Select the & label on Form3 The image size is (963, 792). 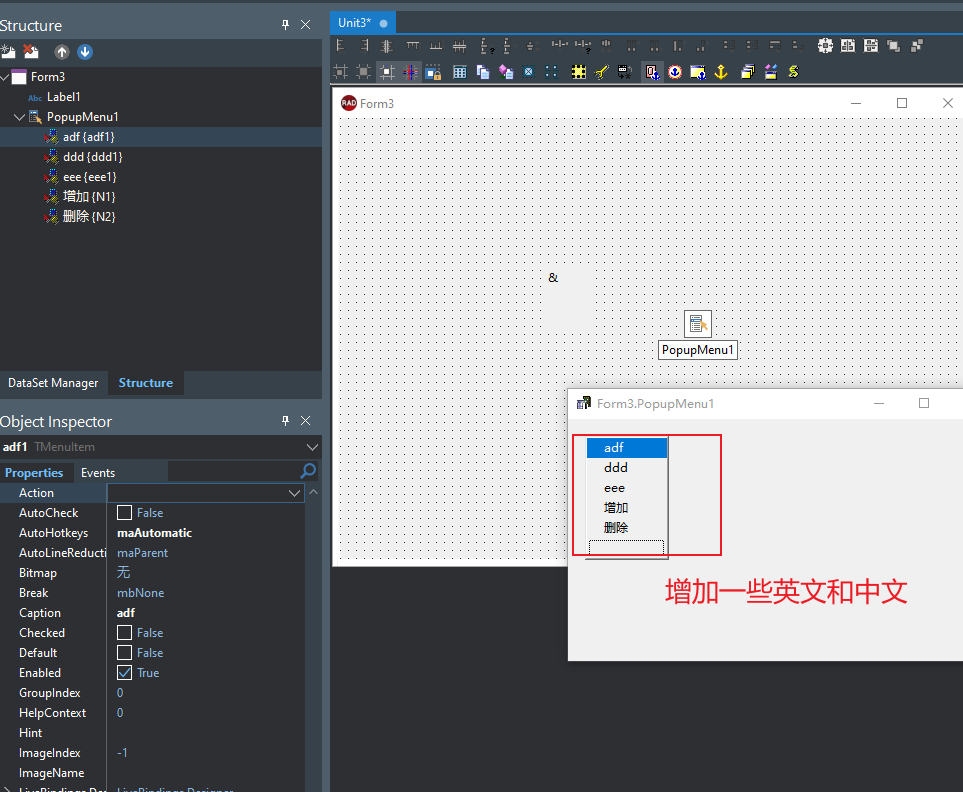pos(553,278)
